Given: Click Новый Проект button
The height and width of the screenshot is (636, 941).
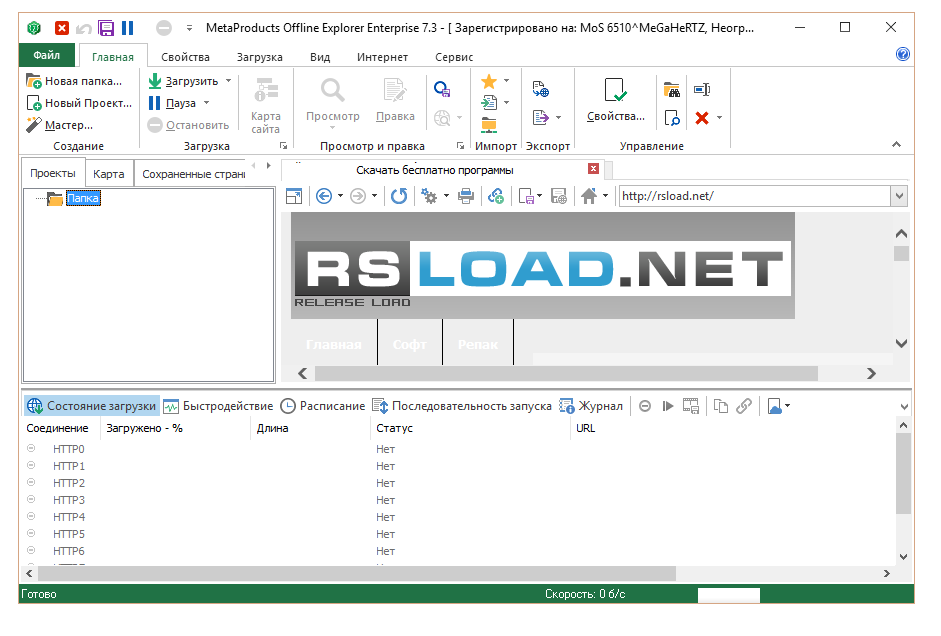Looking at the screenshot, I should tap(79, 103).
